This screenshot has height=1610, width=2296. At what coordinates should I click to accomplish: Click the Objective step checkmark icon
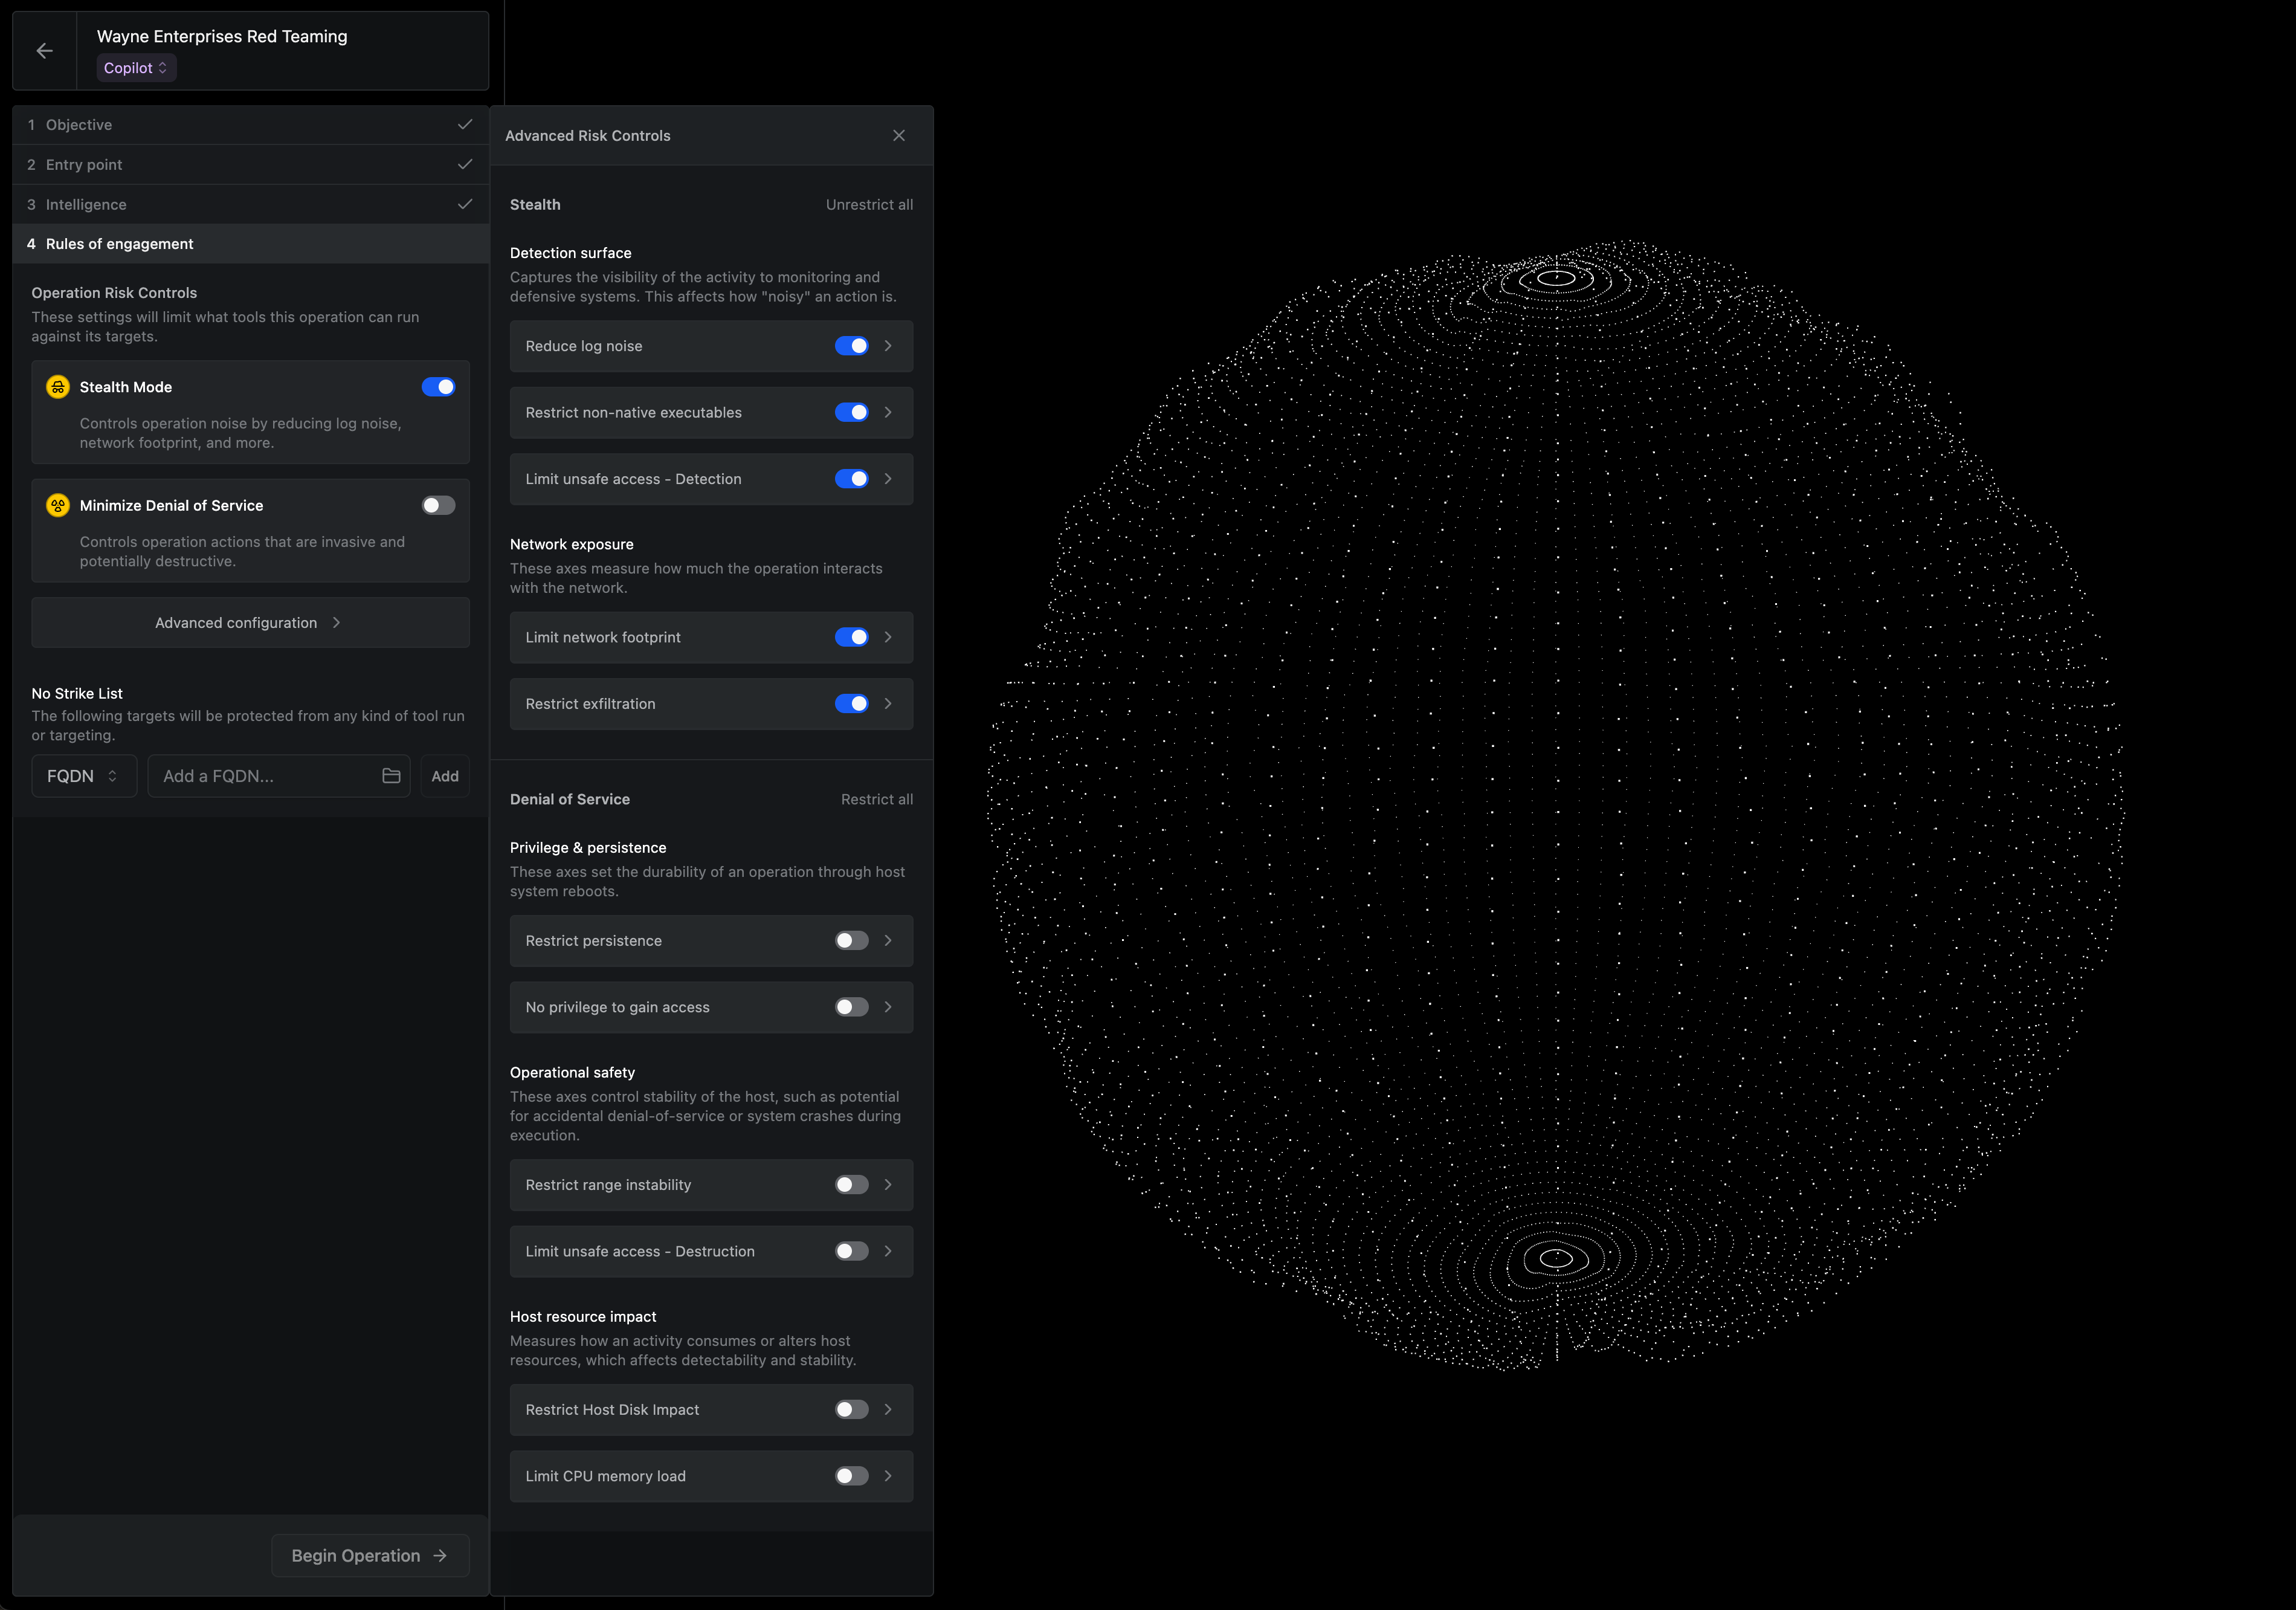pyautogui.click(x=465, y=124)
